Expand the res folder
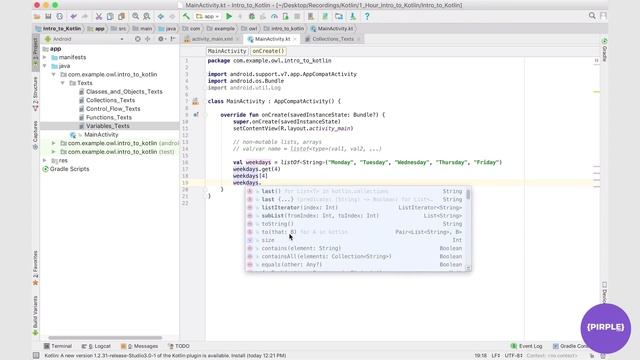640x360 pixels. [x=45, y=160]
